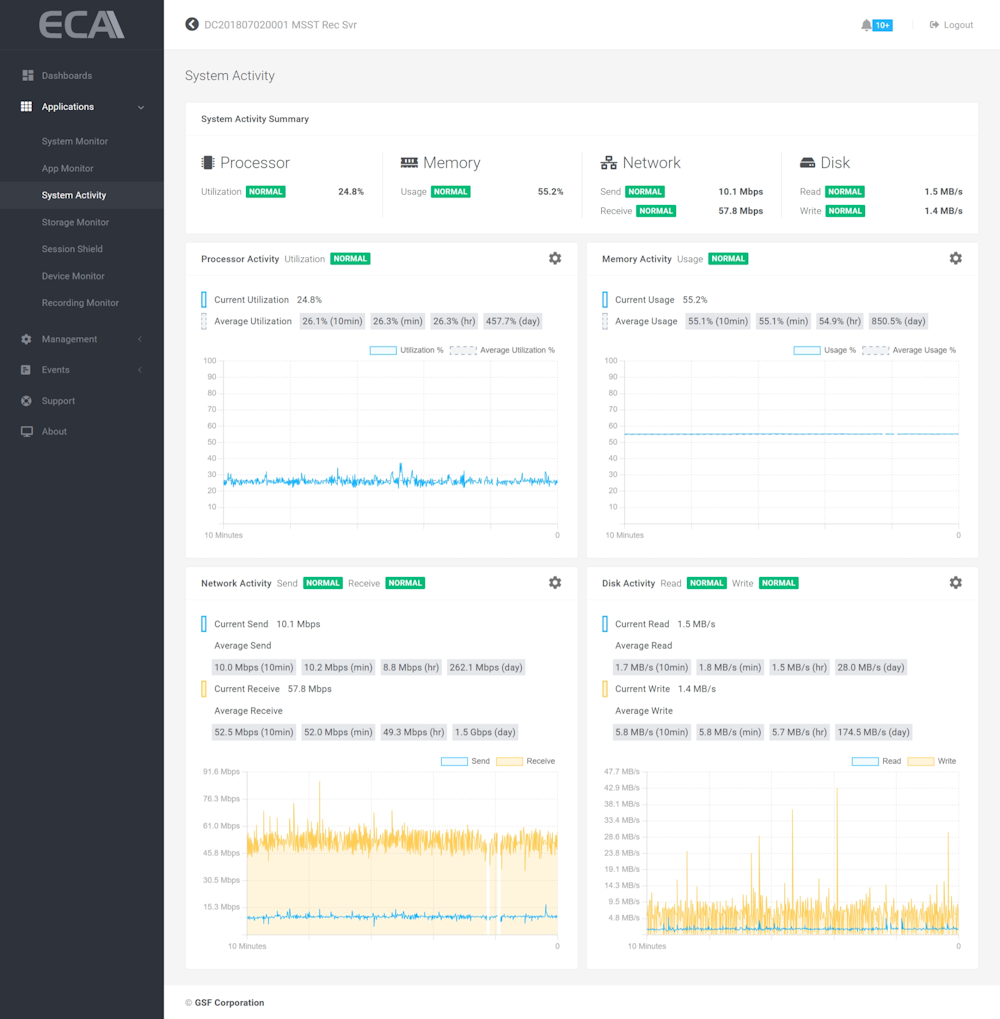Log out using the Logout link
Image resolution: width=1000 pixels, height=1019 pixels.
point(951,25)
